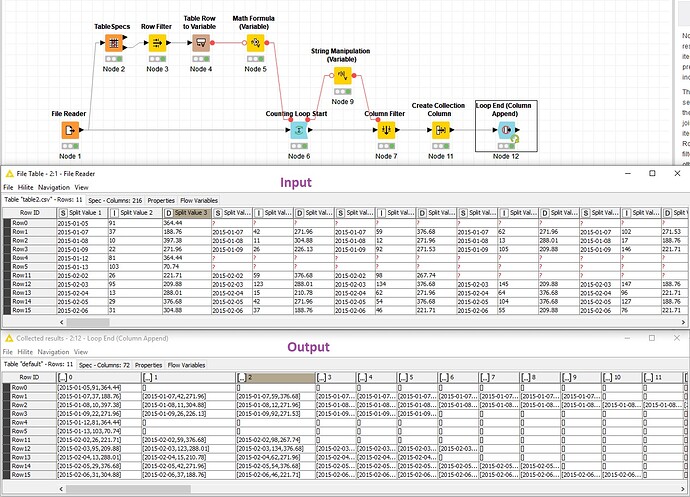690x497 pixels.
Task: Switch to Properties tab in Collected results window
Action: 148,365
